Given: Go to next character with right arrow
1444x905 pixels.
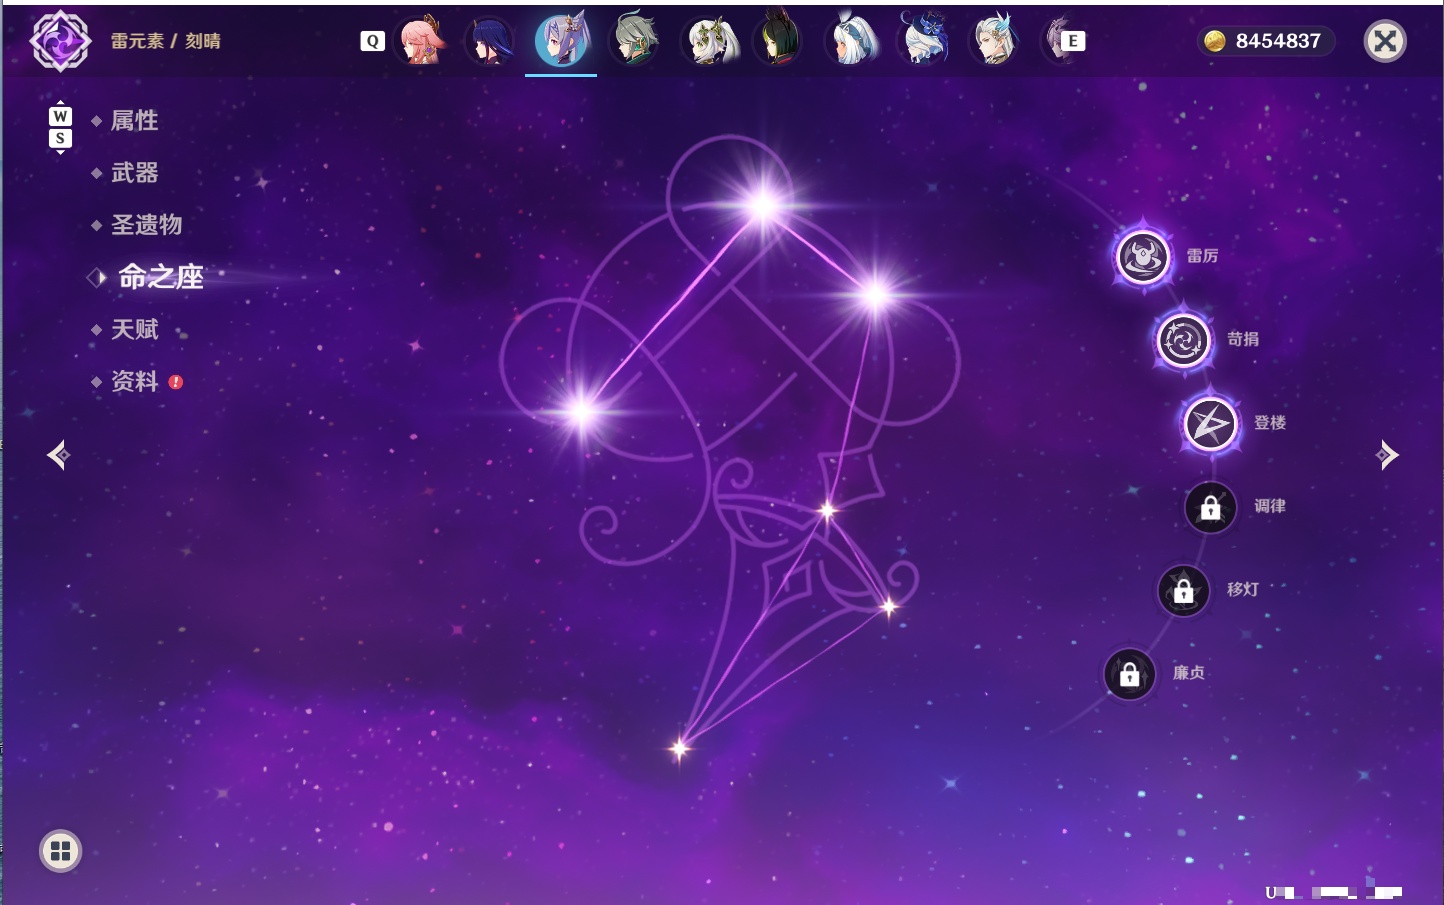Looking at the screenshot, I should [1387, 455].
